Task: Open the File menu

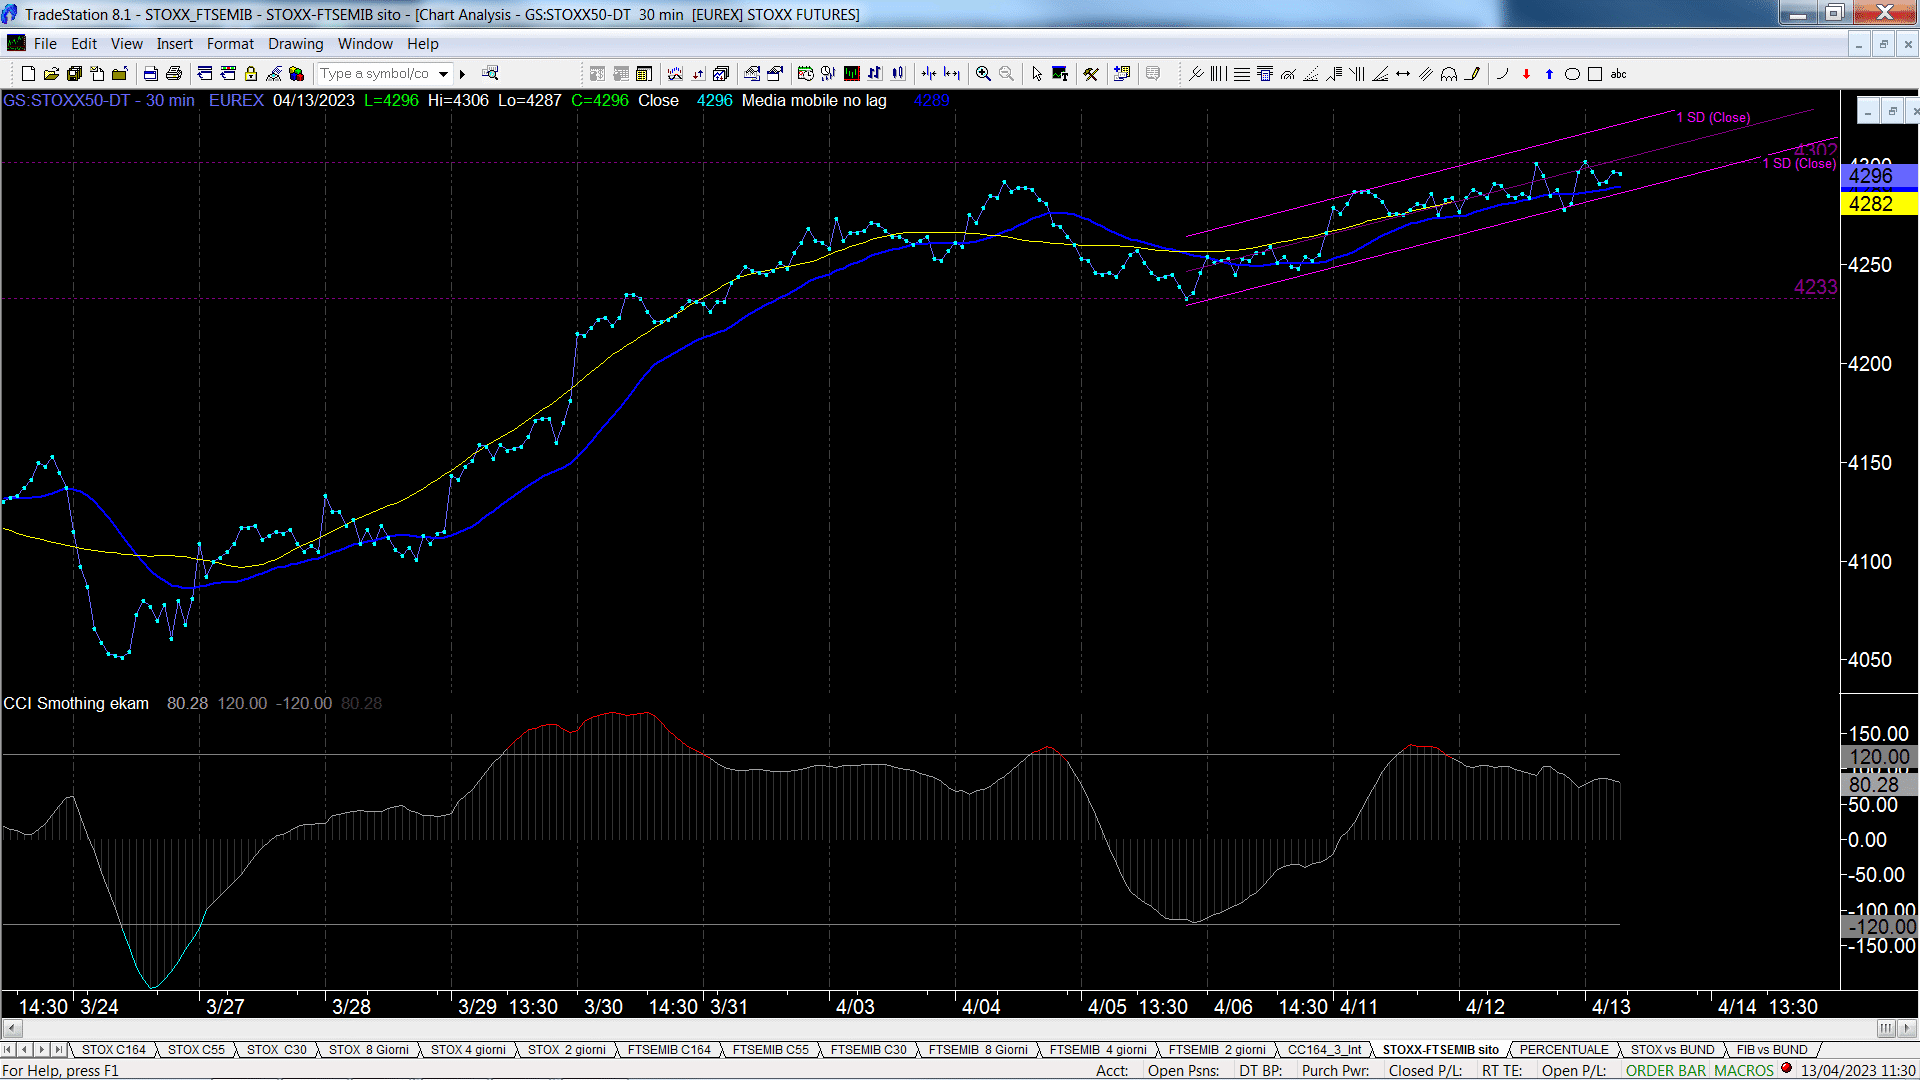Action: 45,43
